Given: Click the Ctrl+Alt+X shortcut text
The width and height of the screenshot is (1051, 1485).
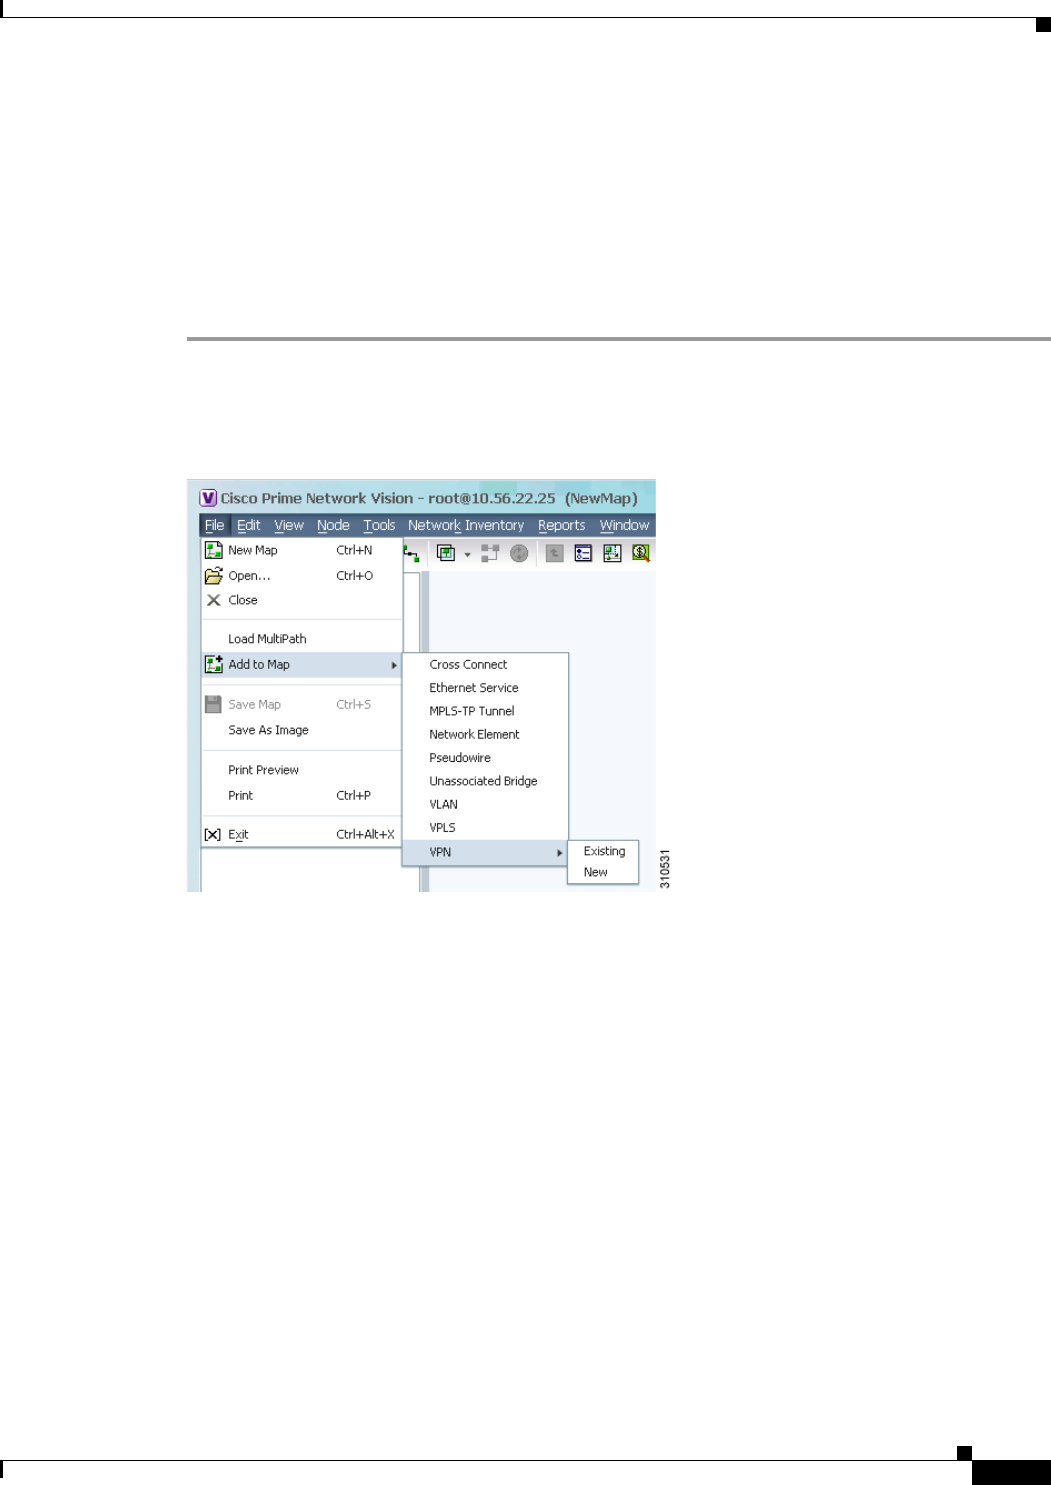Looking at the screenshot, I should (365, 834).
